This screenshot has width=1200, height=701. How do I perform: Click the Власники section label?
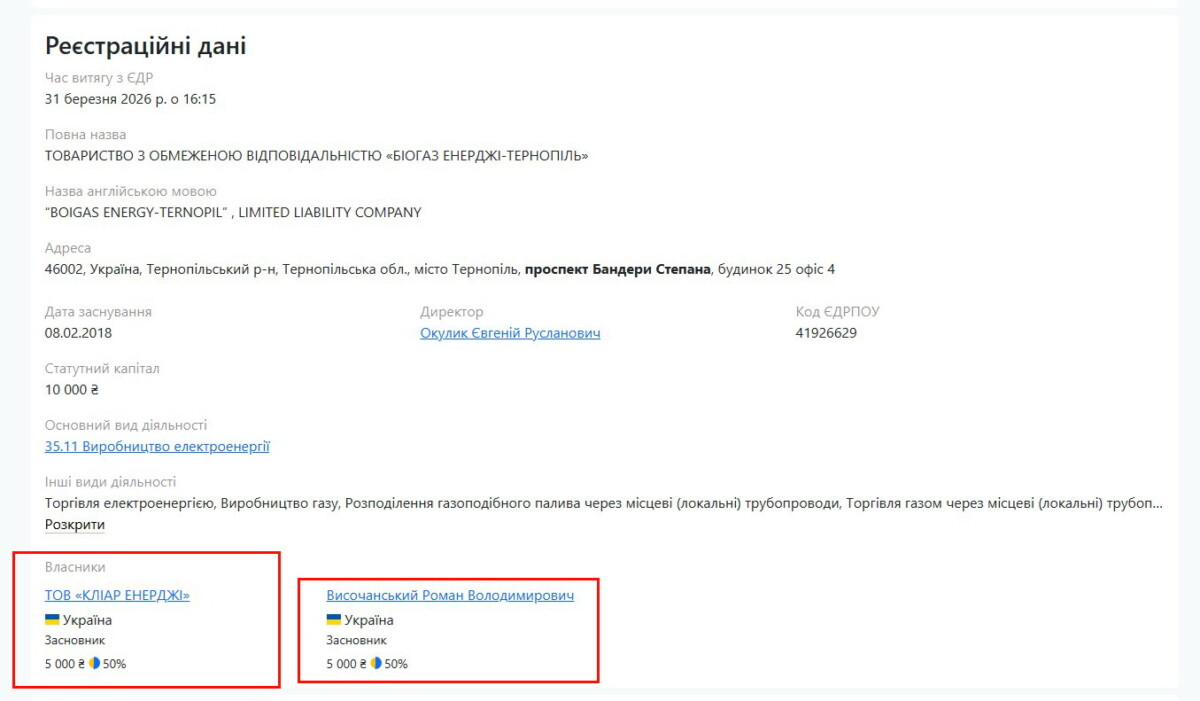click(75, 567)
